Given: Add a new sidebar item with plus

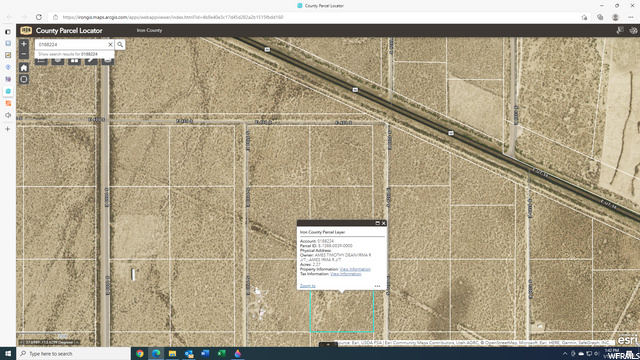Looking at the screenshot, I should pyautogui.click(x=8, y=129).
